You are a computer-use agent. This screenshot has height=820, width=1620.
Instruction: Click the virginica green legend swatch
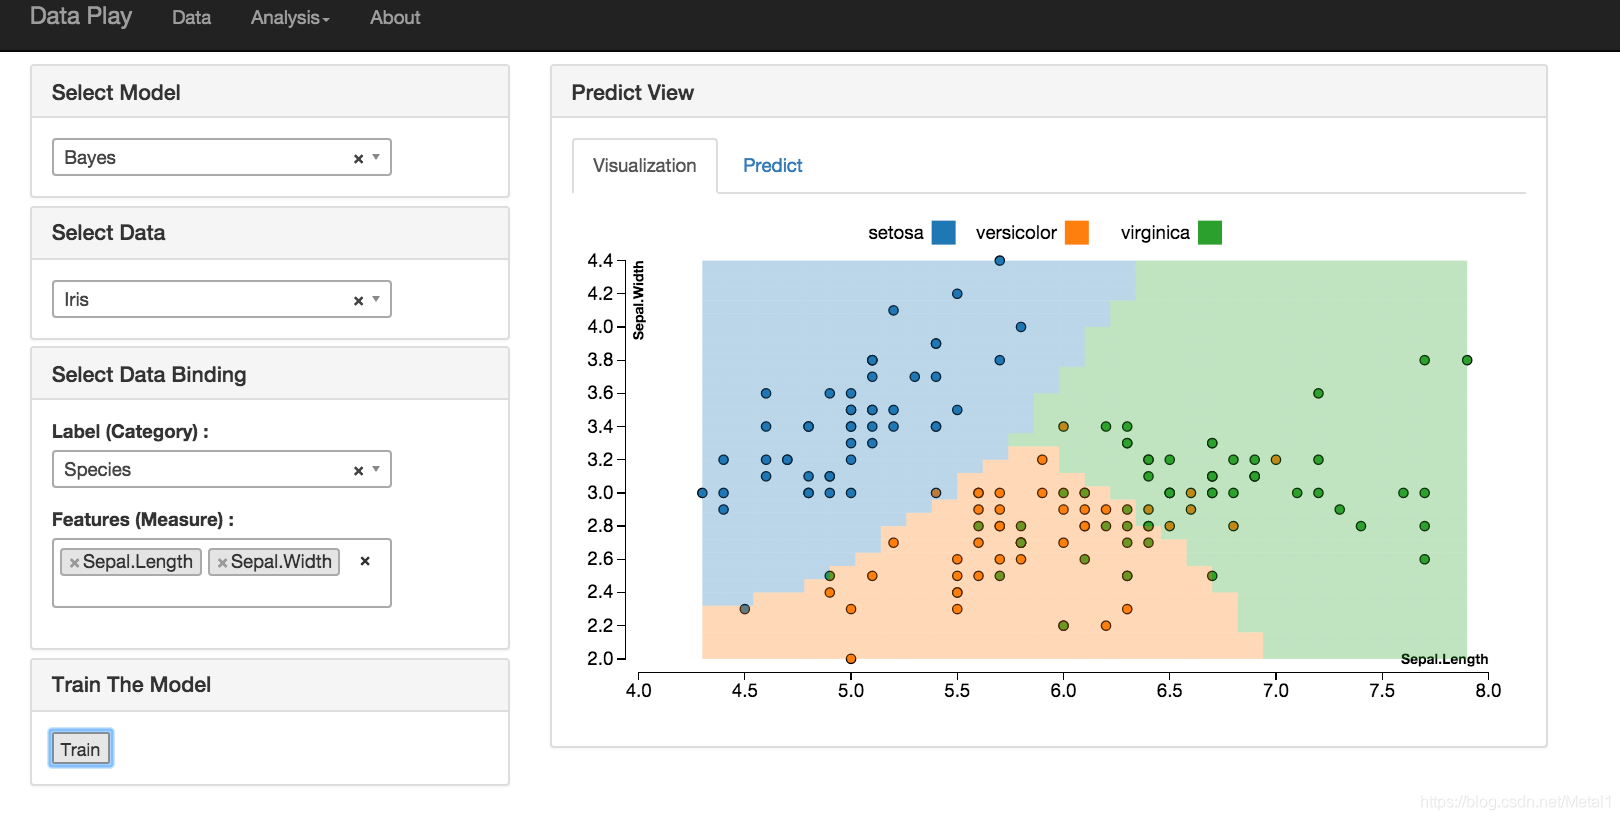point(1209,233)
